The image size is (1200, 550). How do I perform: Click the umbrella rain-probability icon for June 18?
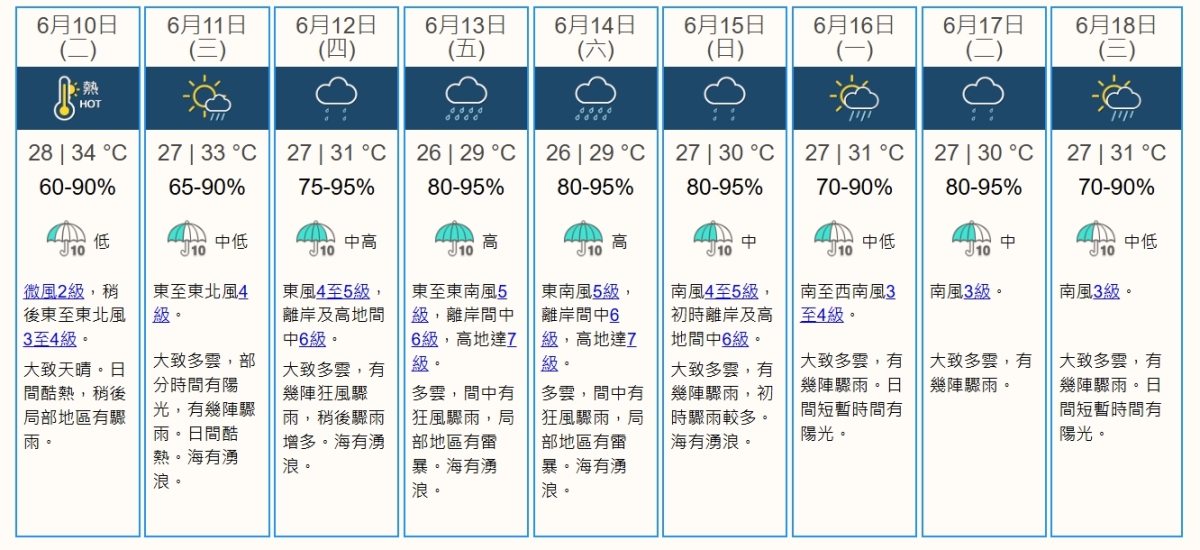(1097, 240)
